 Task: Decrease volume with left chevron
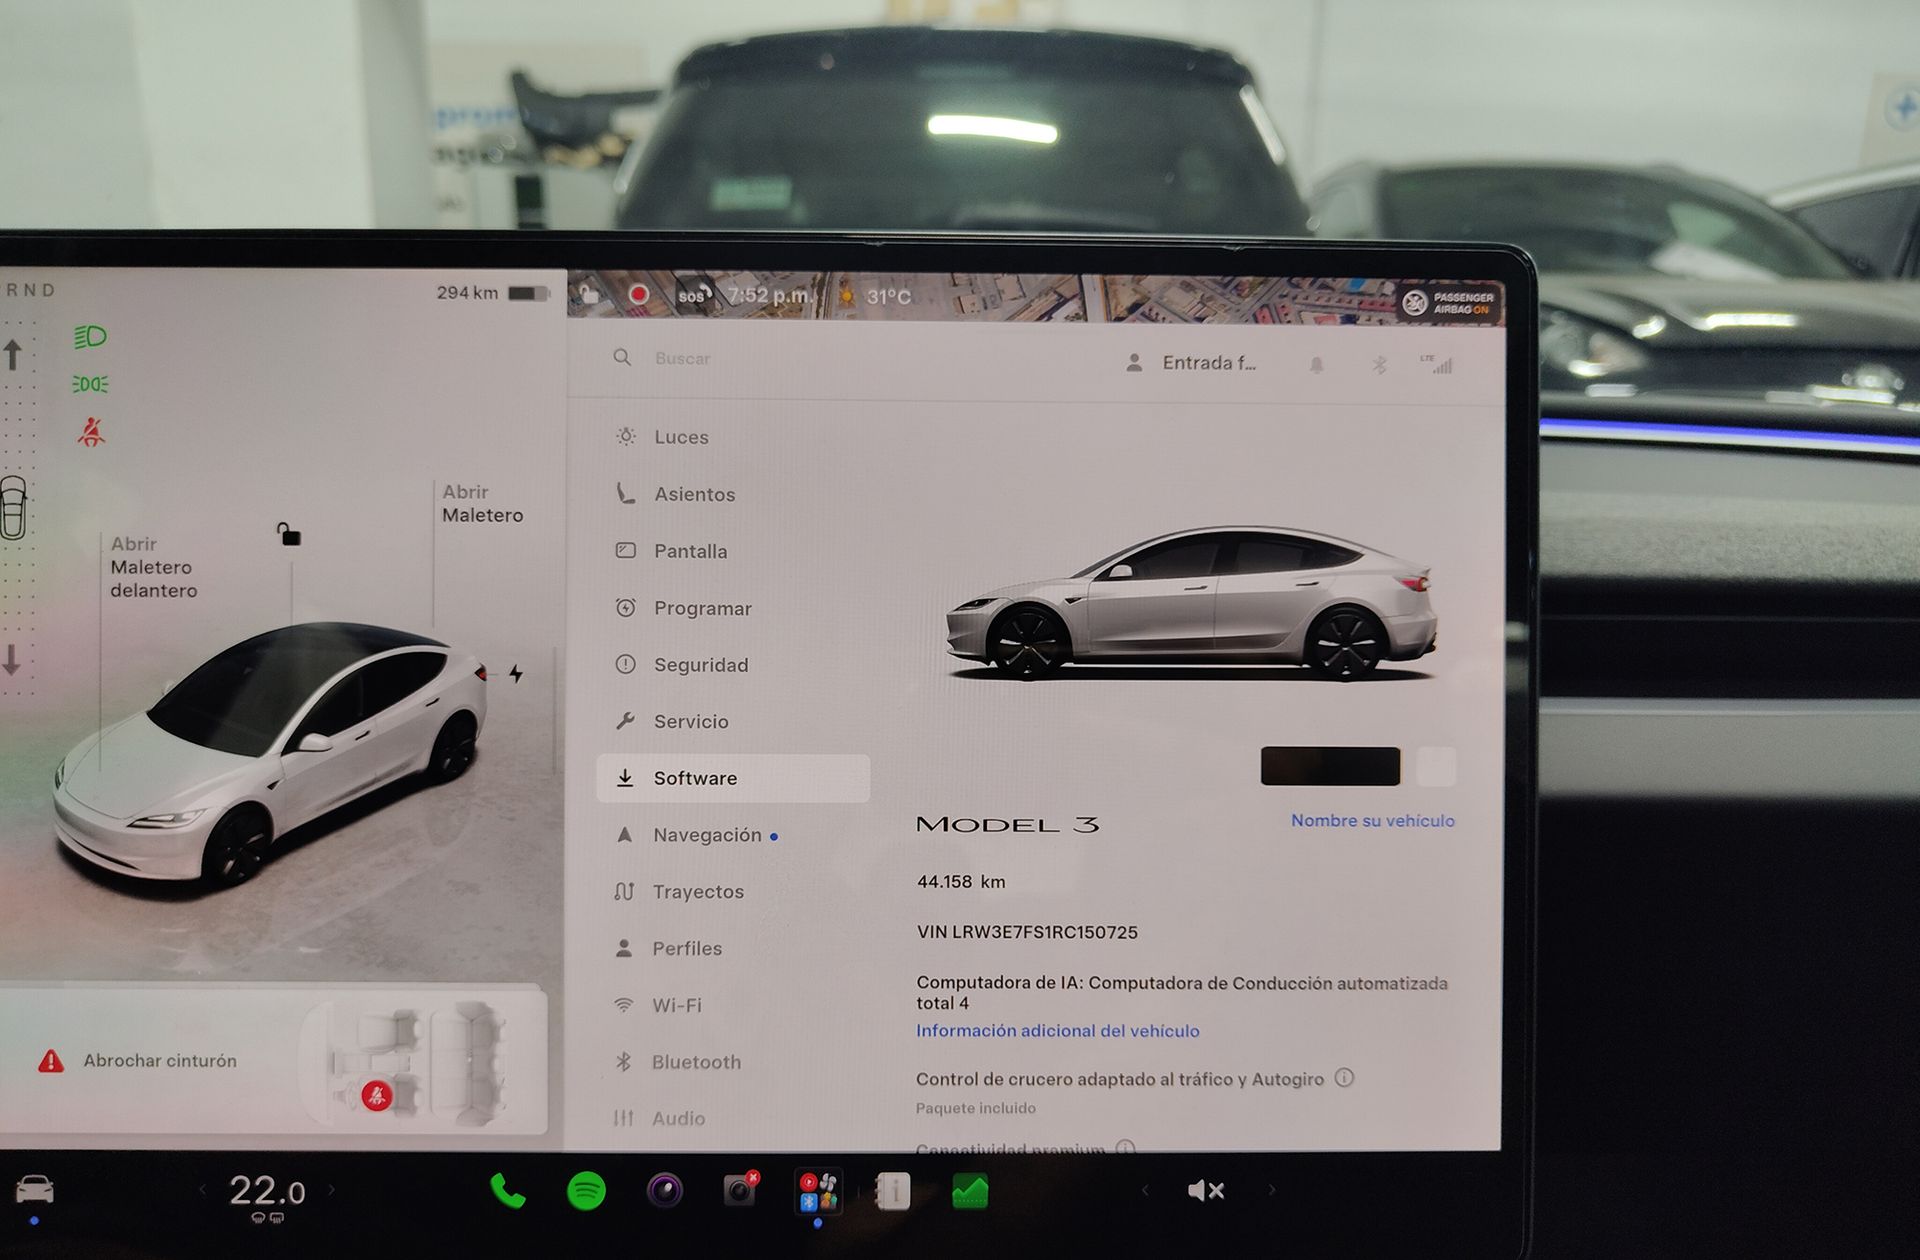pyautogui.click(x=1146, y=1190)
